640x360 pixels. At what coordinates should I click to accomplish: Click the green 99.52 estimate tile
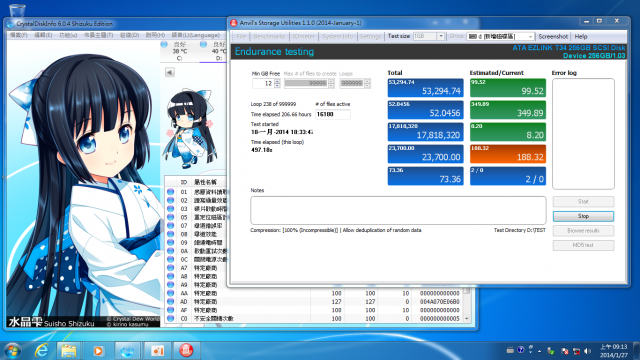tap(508, 88)
